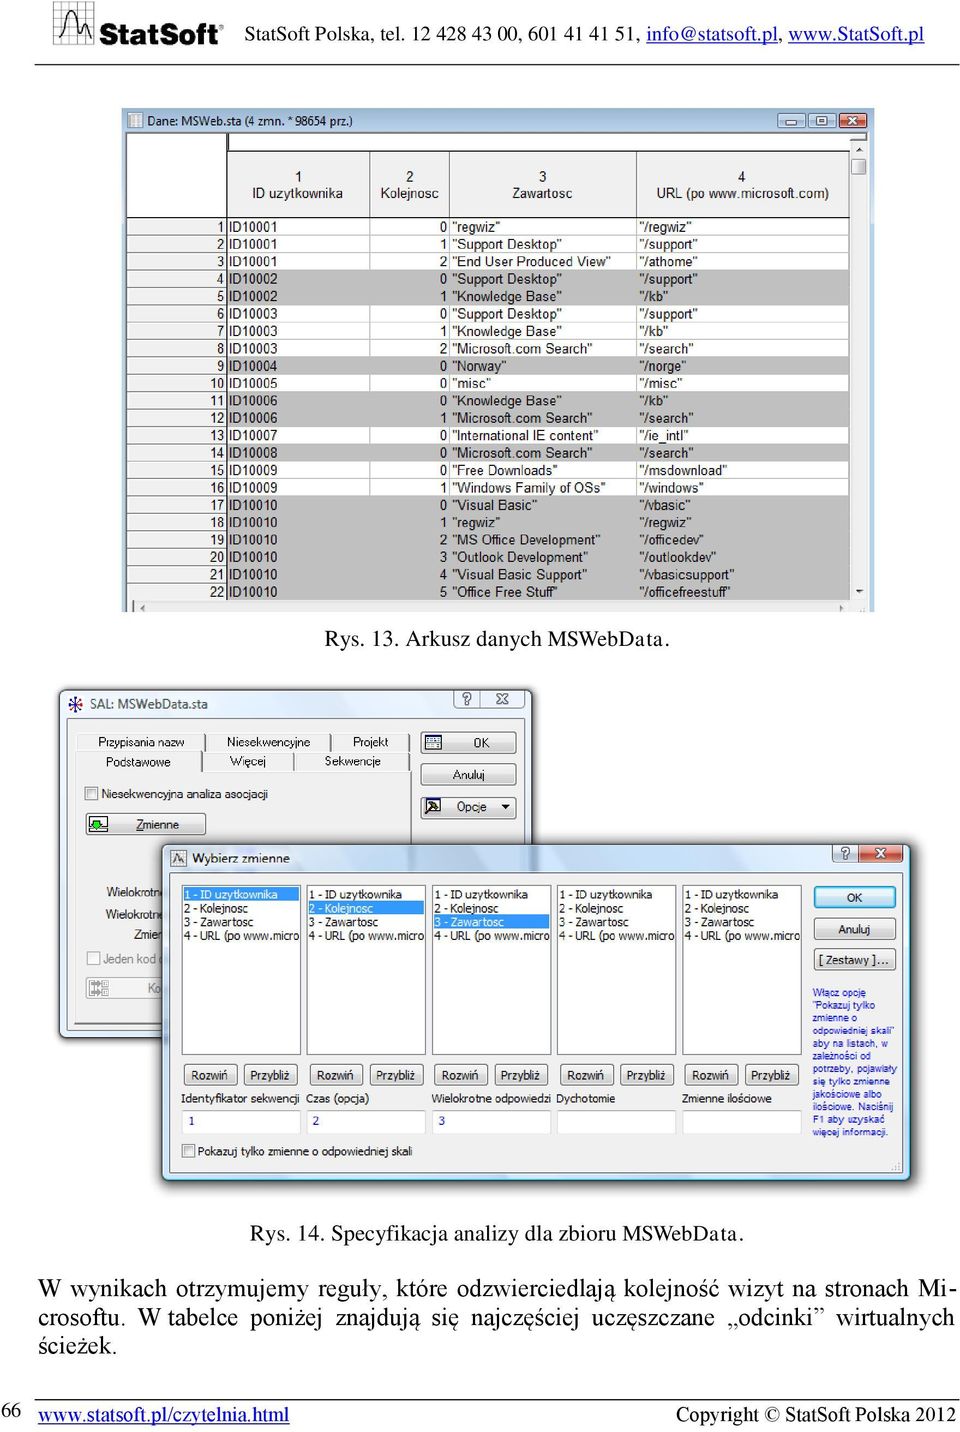Click Rozwiń under Wielokrotne odpowiedzi list
This screenshot has width=960, height=1432.
click(x=460, y=1076)
